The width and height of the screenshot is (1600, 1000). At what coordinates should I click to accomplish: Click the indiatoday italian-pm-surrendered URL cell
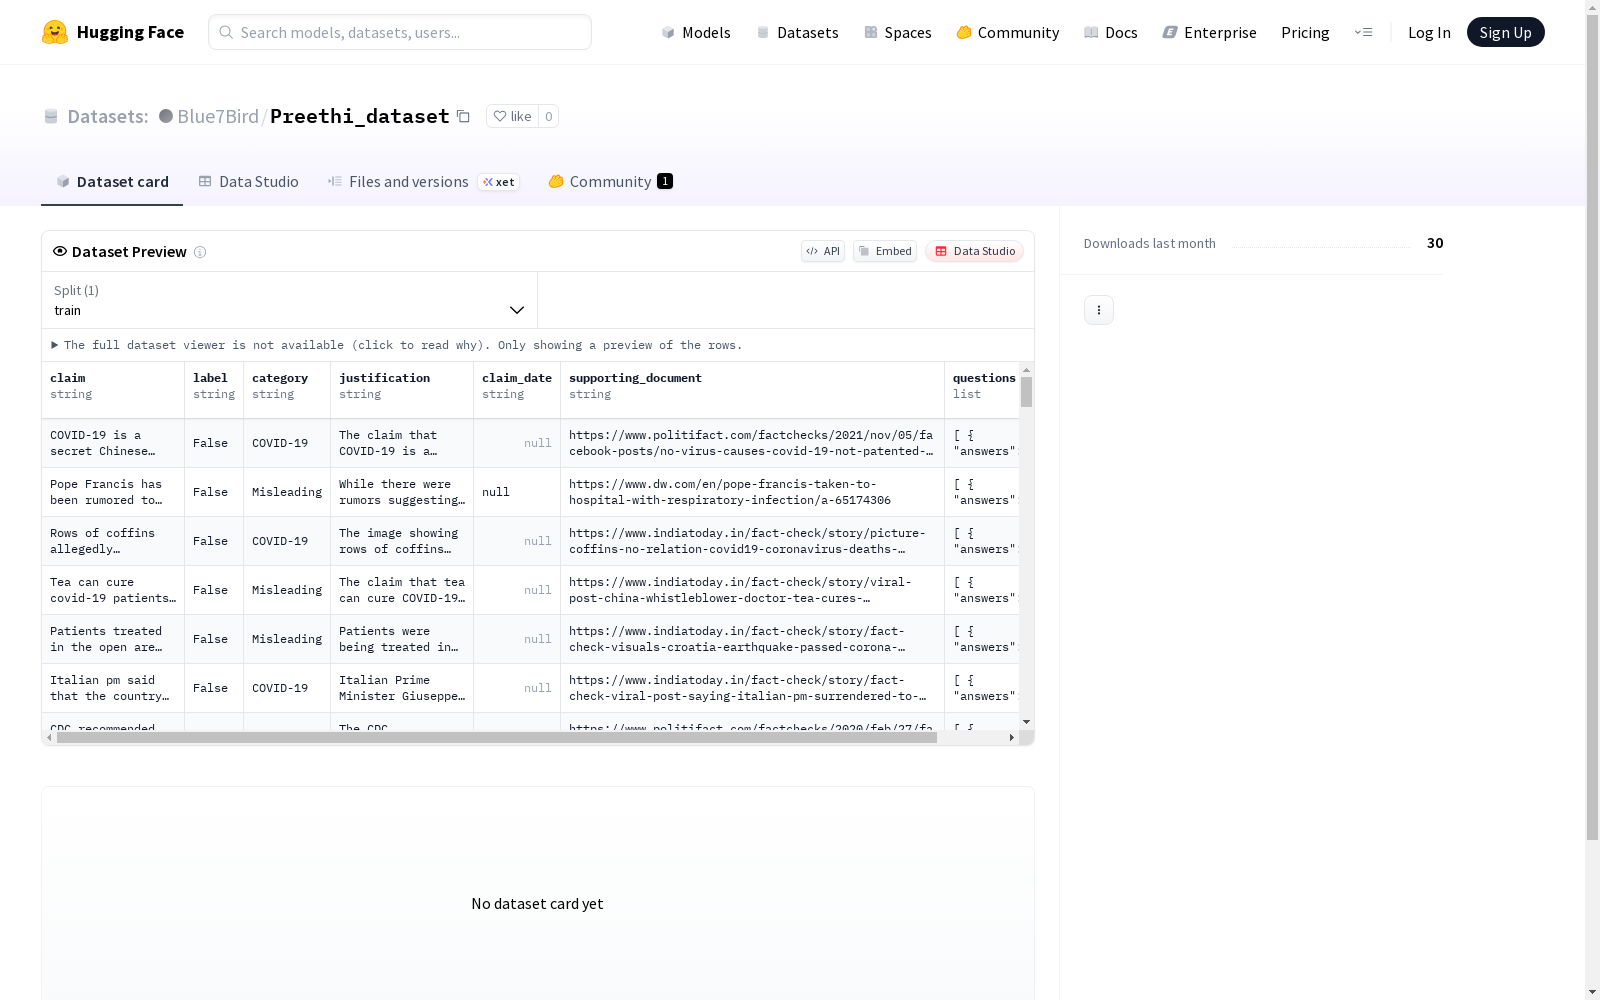pyautogui.click(x=752, y=688)
